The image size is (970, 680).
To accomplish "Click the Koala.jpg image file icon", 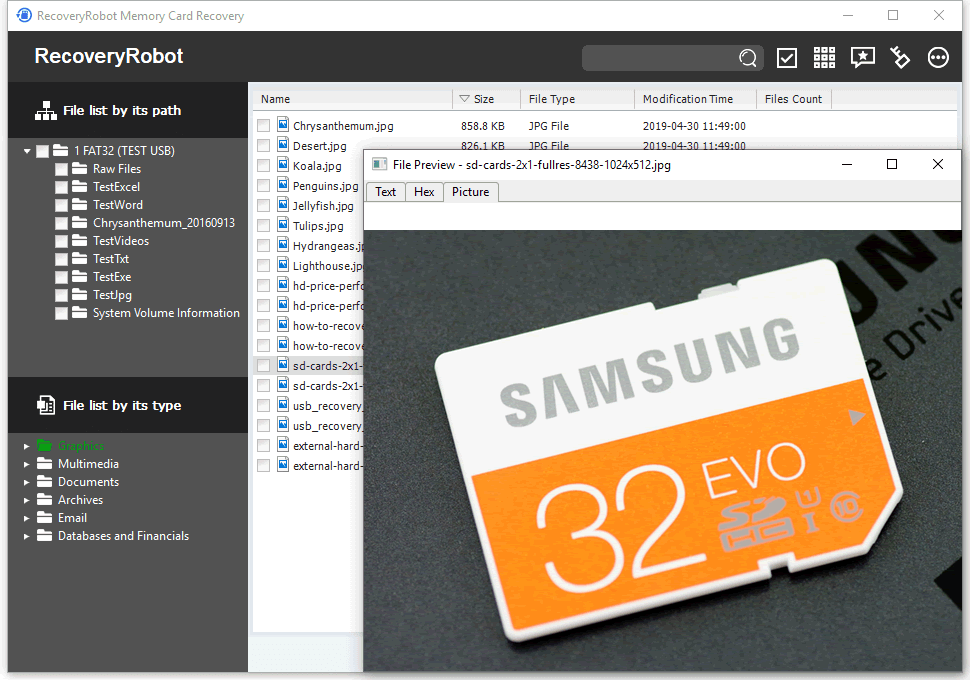I will pos(283,165).
